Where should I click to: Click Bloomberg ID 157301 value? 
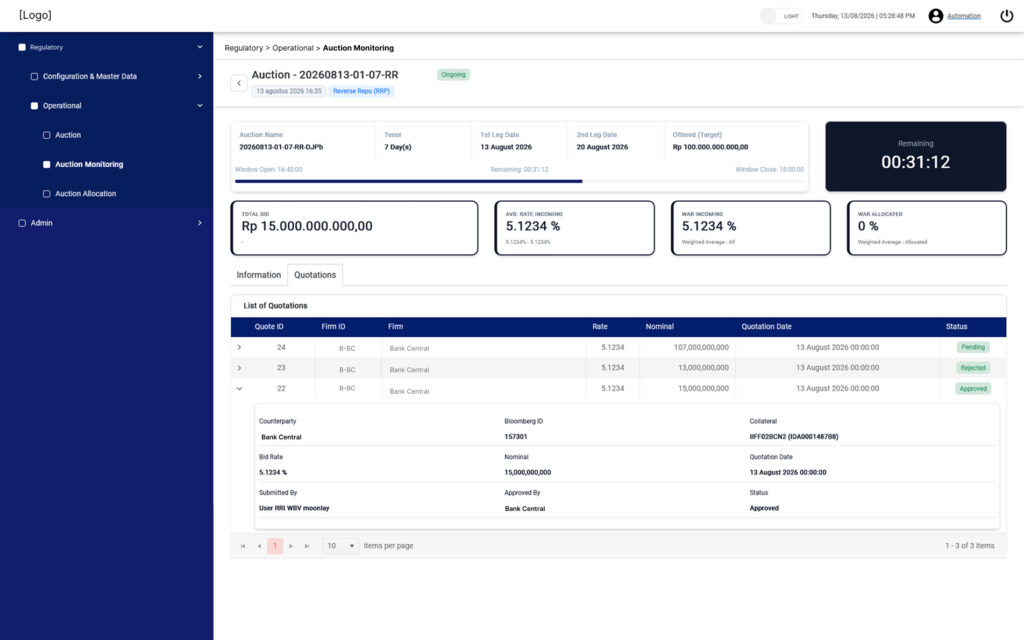click(x=515, y=437)
